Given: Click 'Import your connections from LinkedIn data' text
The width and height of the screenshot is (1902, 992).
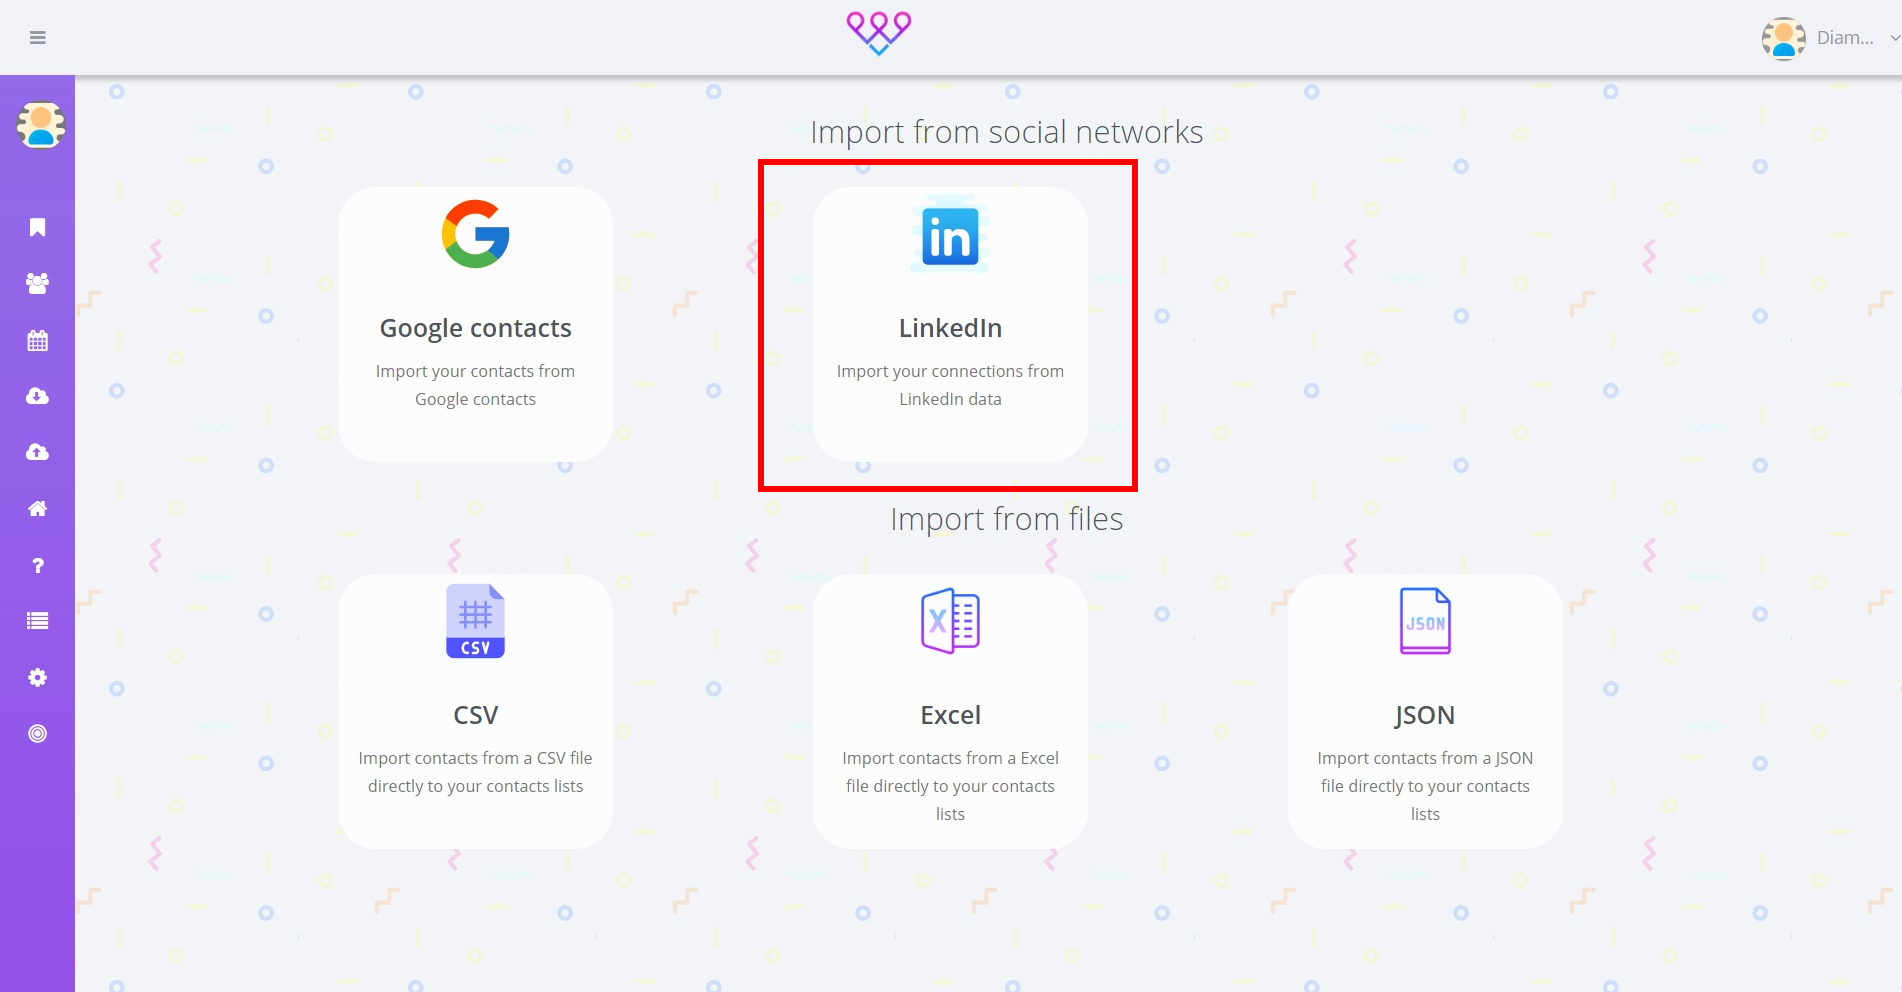Looking at the screenshot, I should tap(950, 385).
